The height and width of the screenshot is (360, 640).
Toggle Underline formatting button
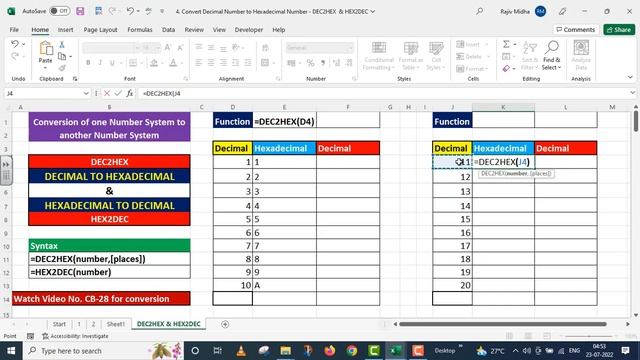coord(112,63)
